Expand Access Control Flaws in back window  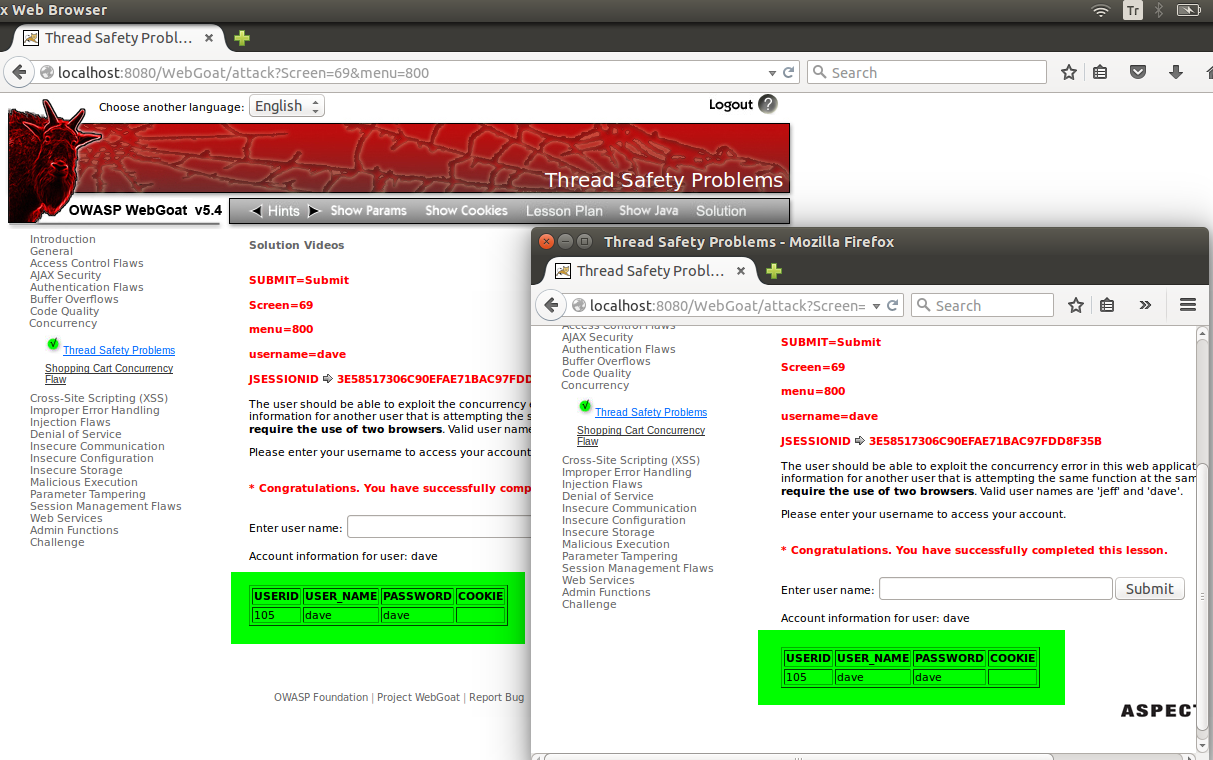[87, 263]
